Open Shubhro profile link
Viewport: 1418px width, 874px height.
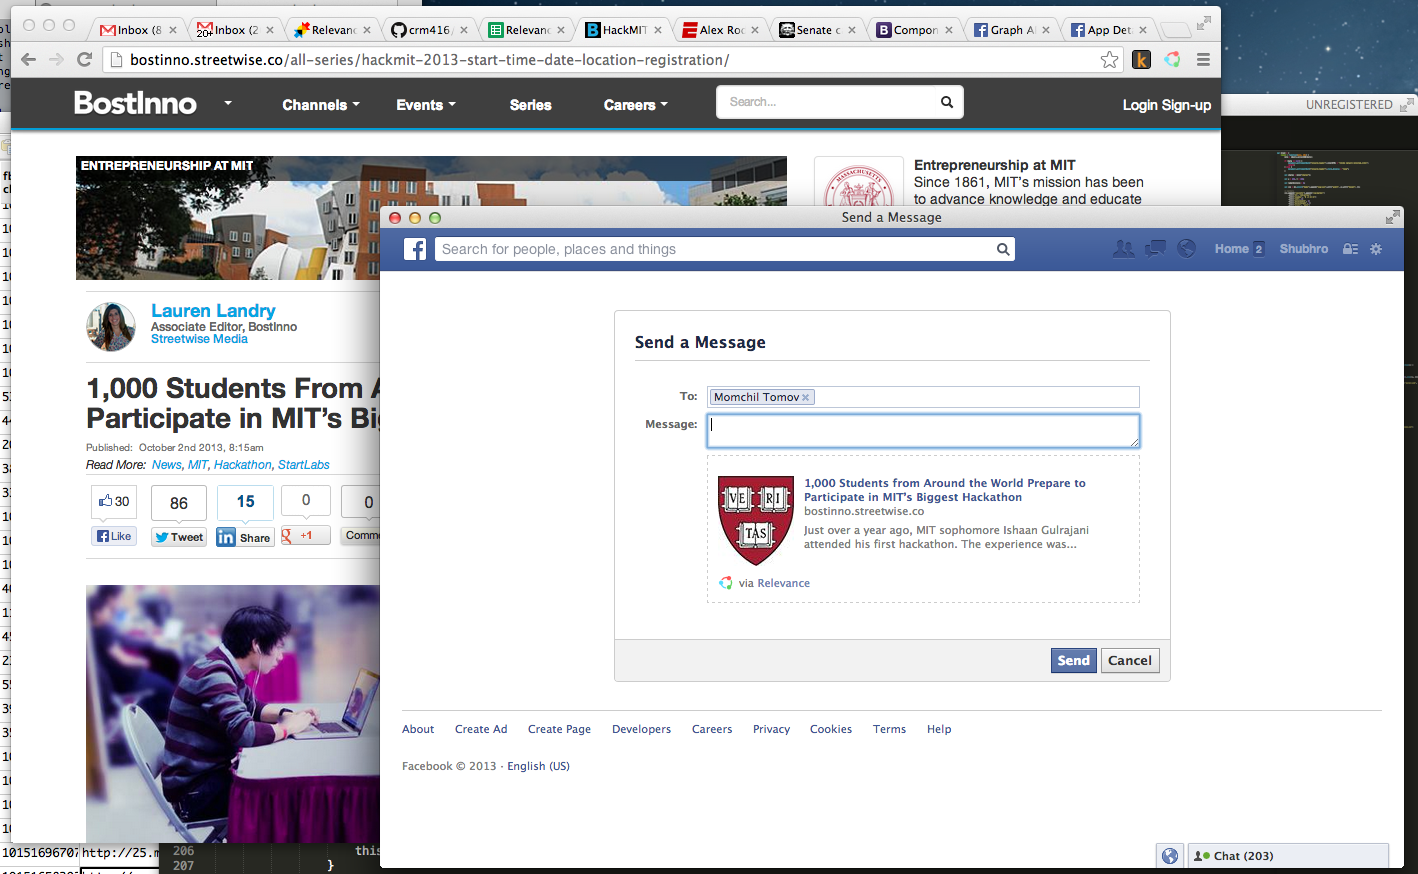pos(1304,249)
